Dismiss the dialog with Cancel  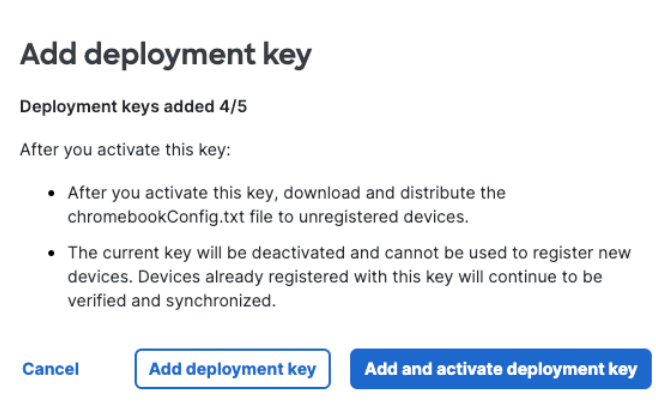pos(51,369)
